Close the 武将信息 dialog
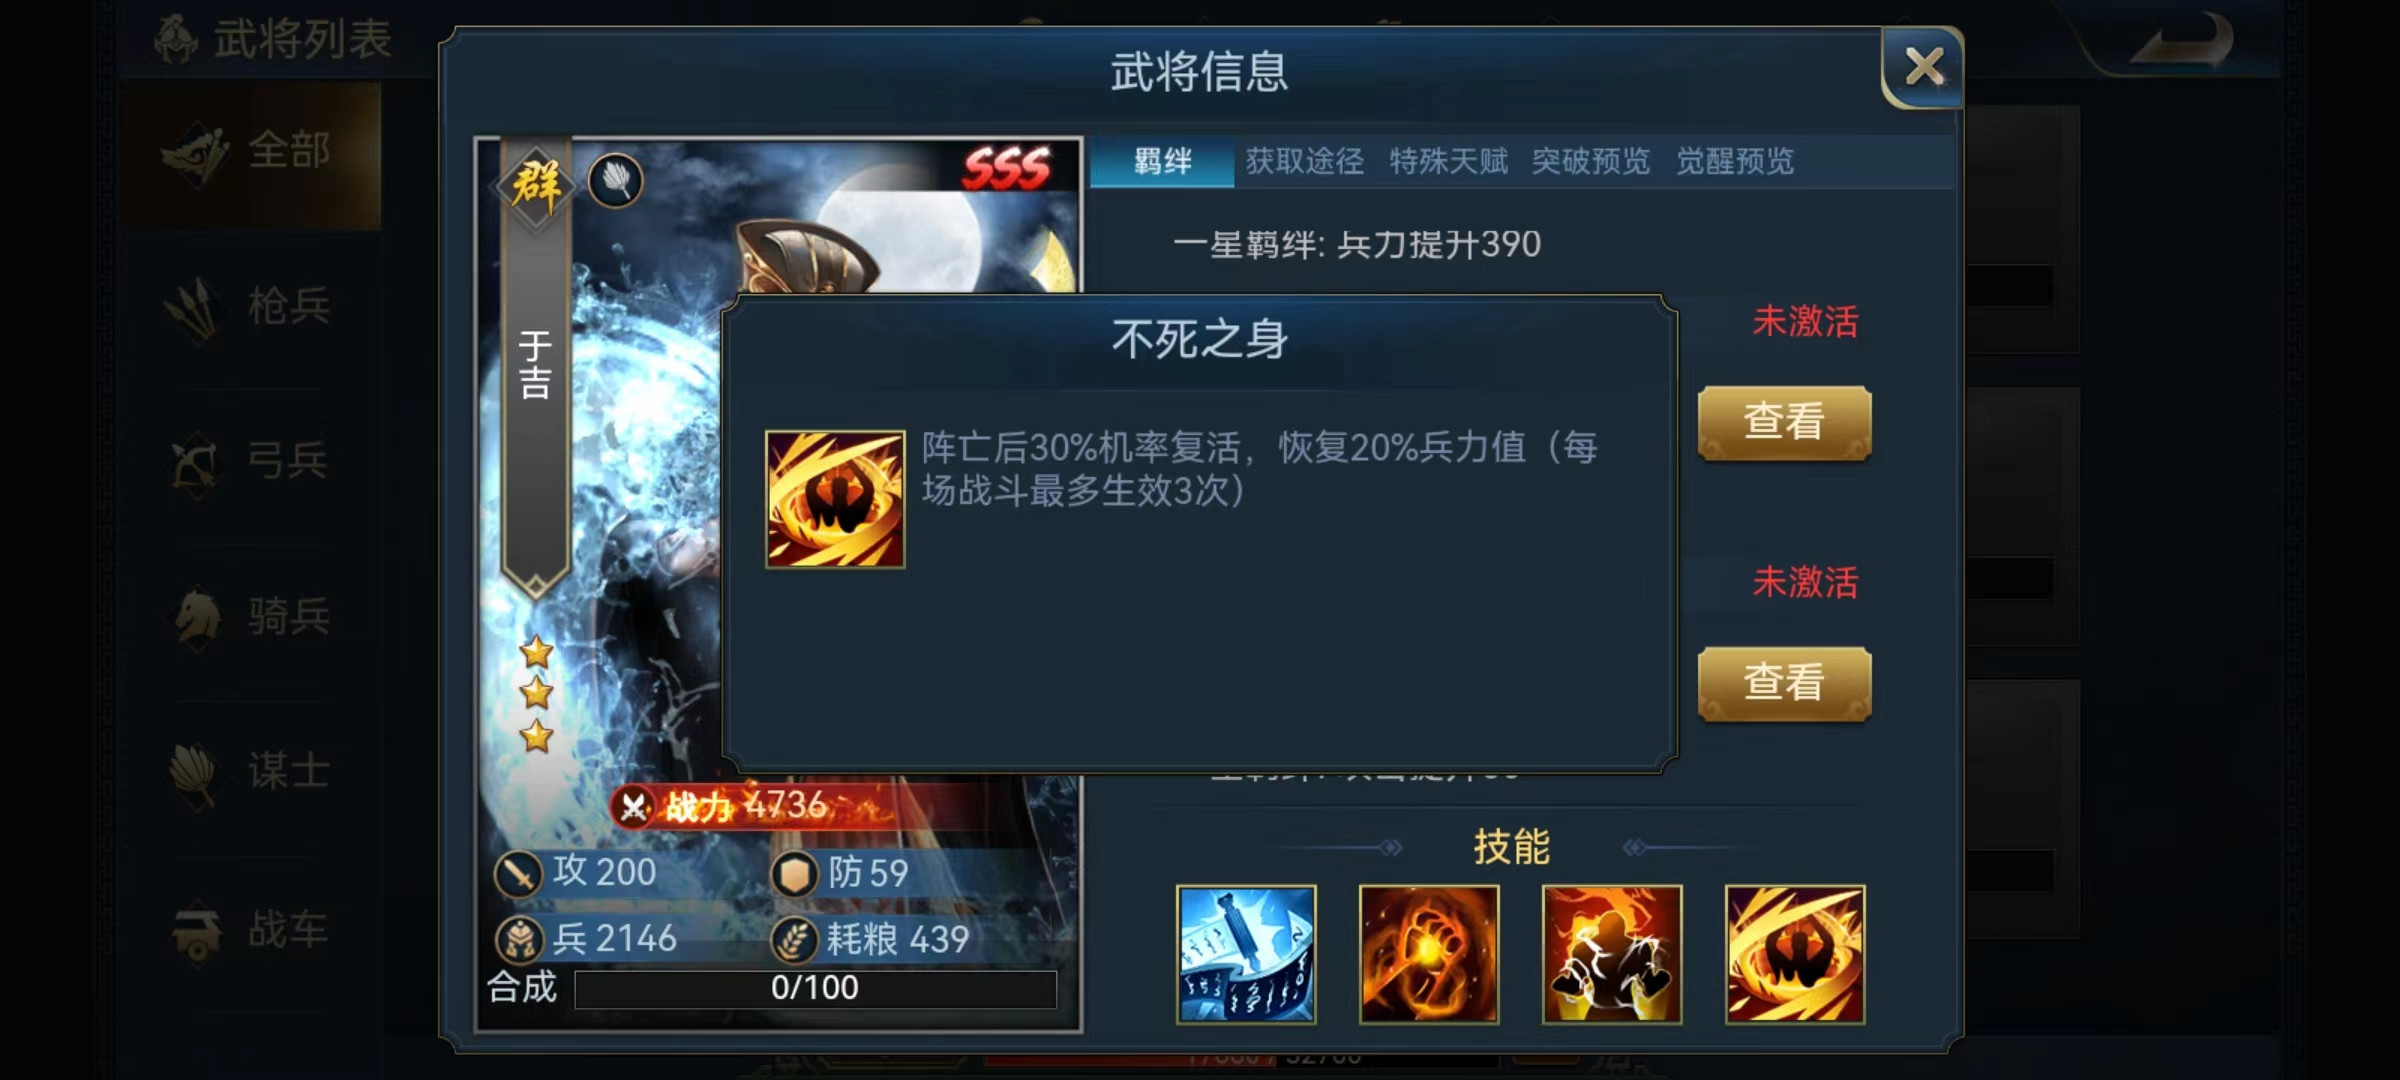This screenshot has width=2400, height=1080. point(1923,68)
